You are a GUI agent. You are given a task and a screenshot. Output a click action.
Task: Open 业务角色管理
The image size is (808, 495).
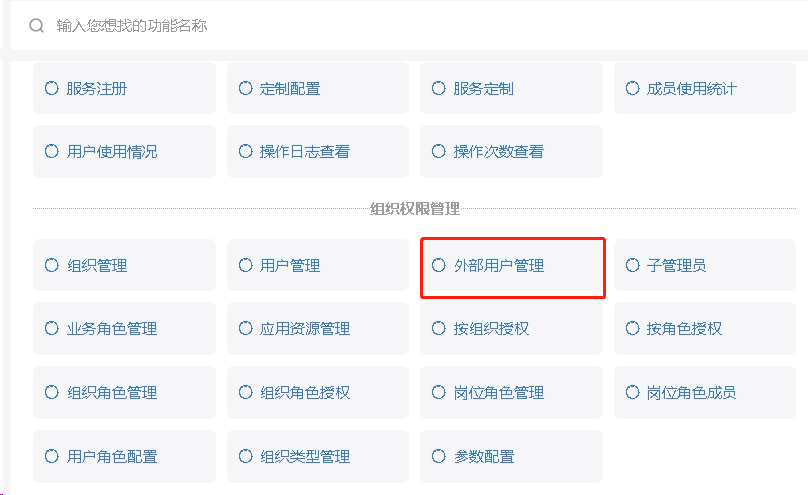(x=124, y=329)
